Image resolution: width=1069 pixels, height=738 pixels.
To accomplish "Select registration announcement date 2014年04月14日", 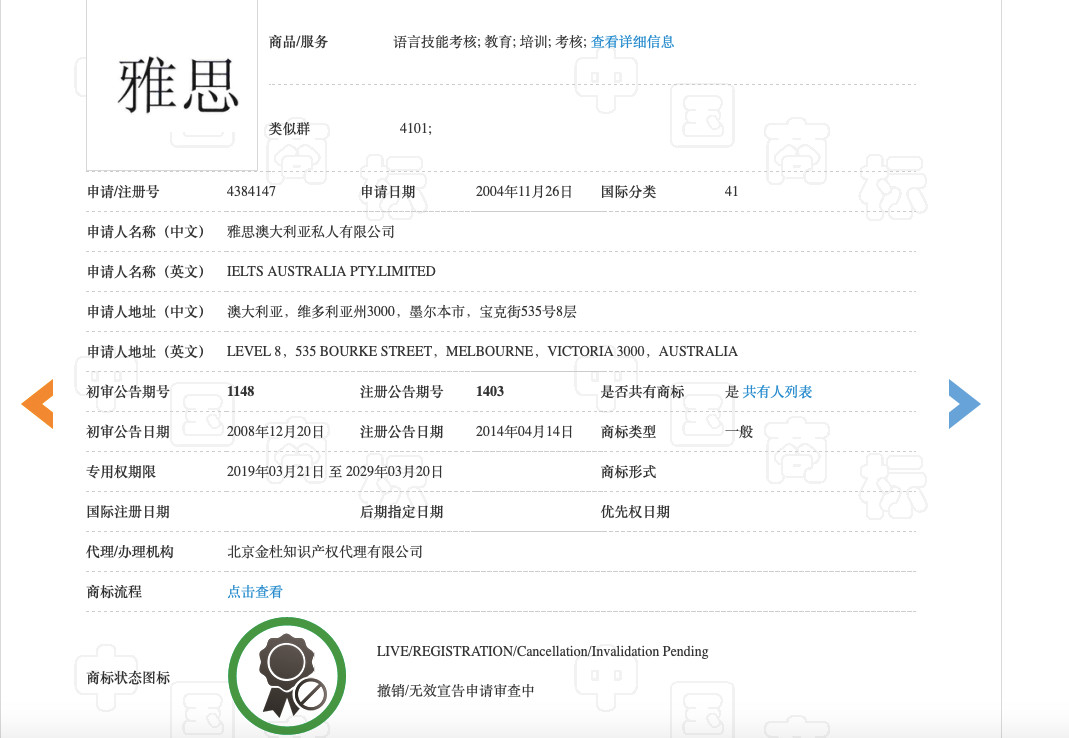I will (x=524, y=432).
